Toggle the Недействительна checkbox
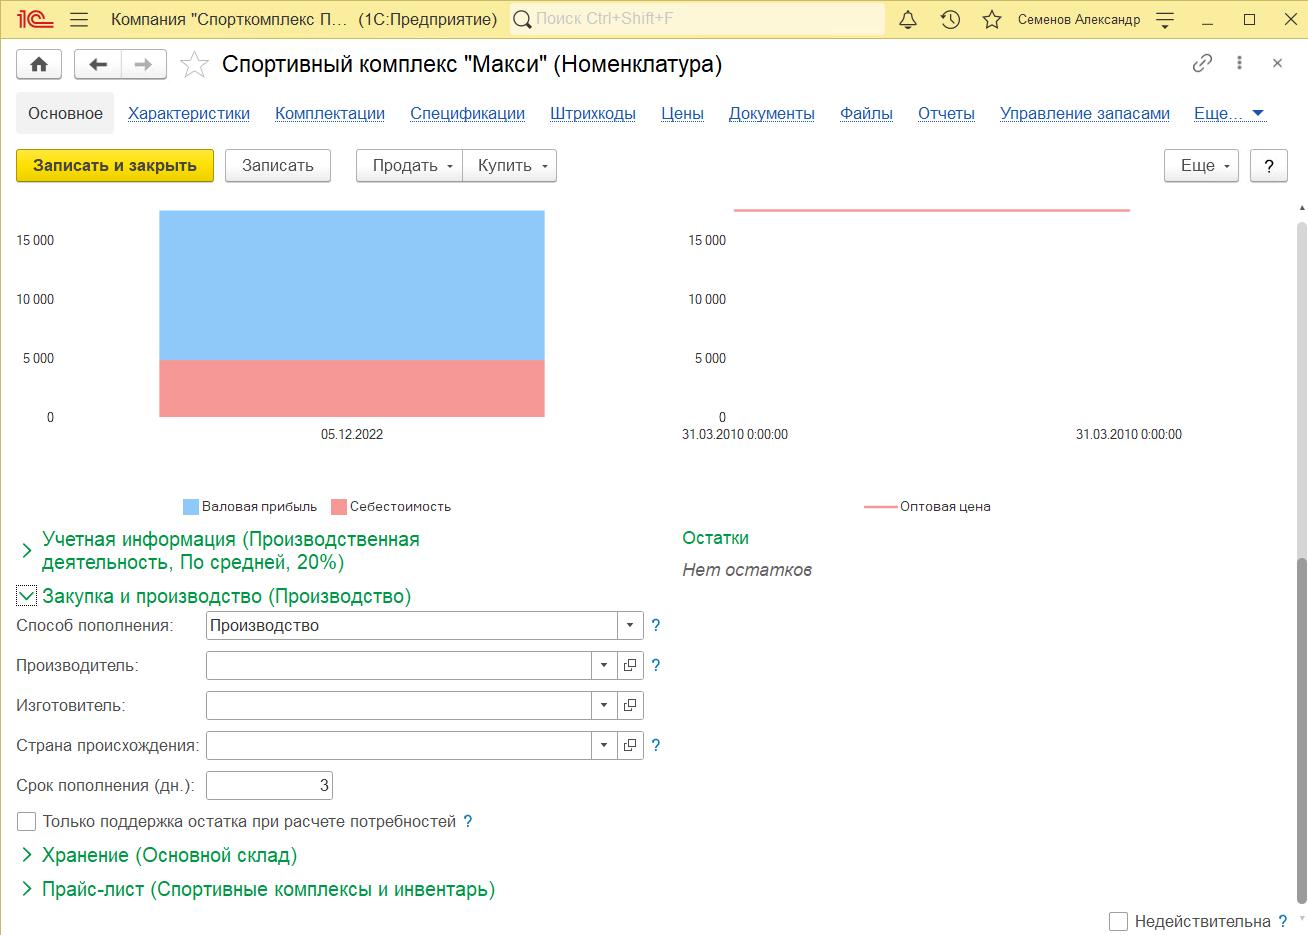 1119,921
